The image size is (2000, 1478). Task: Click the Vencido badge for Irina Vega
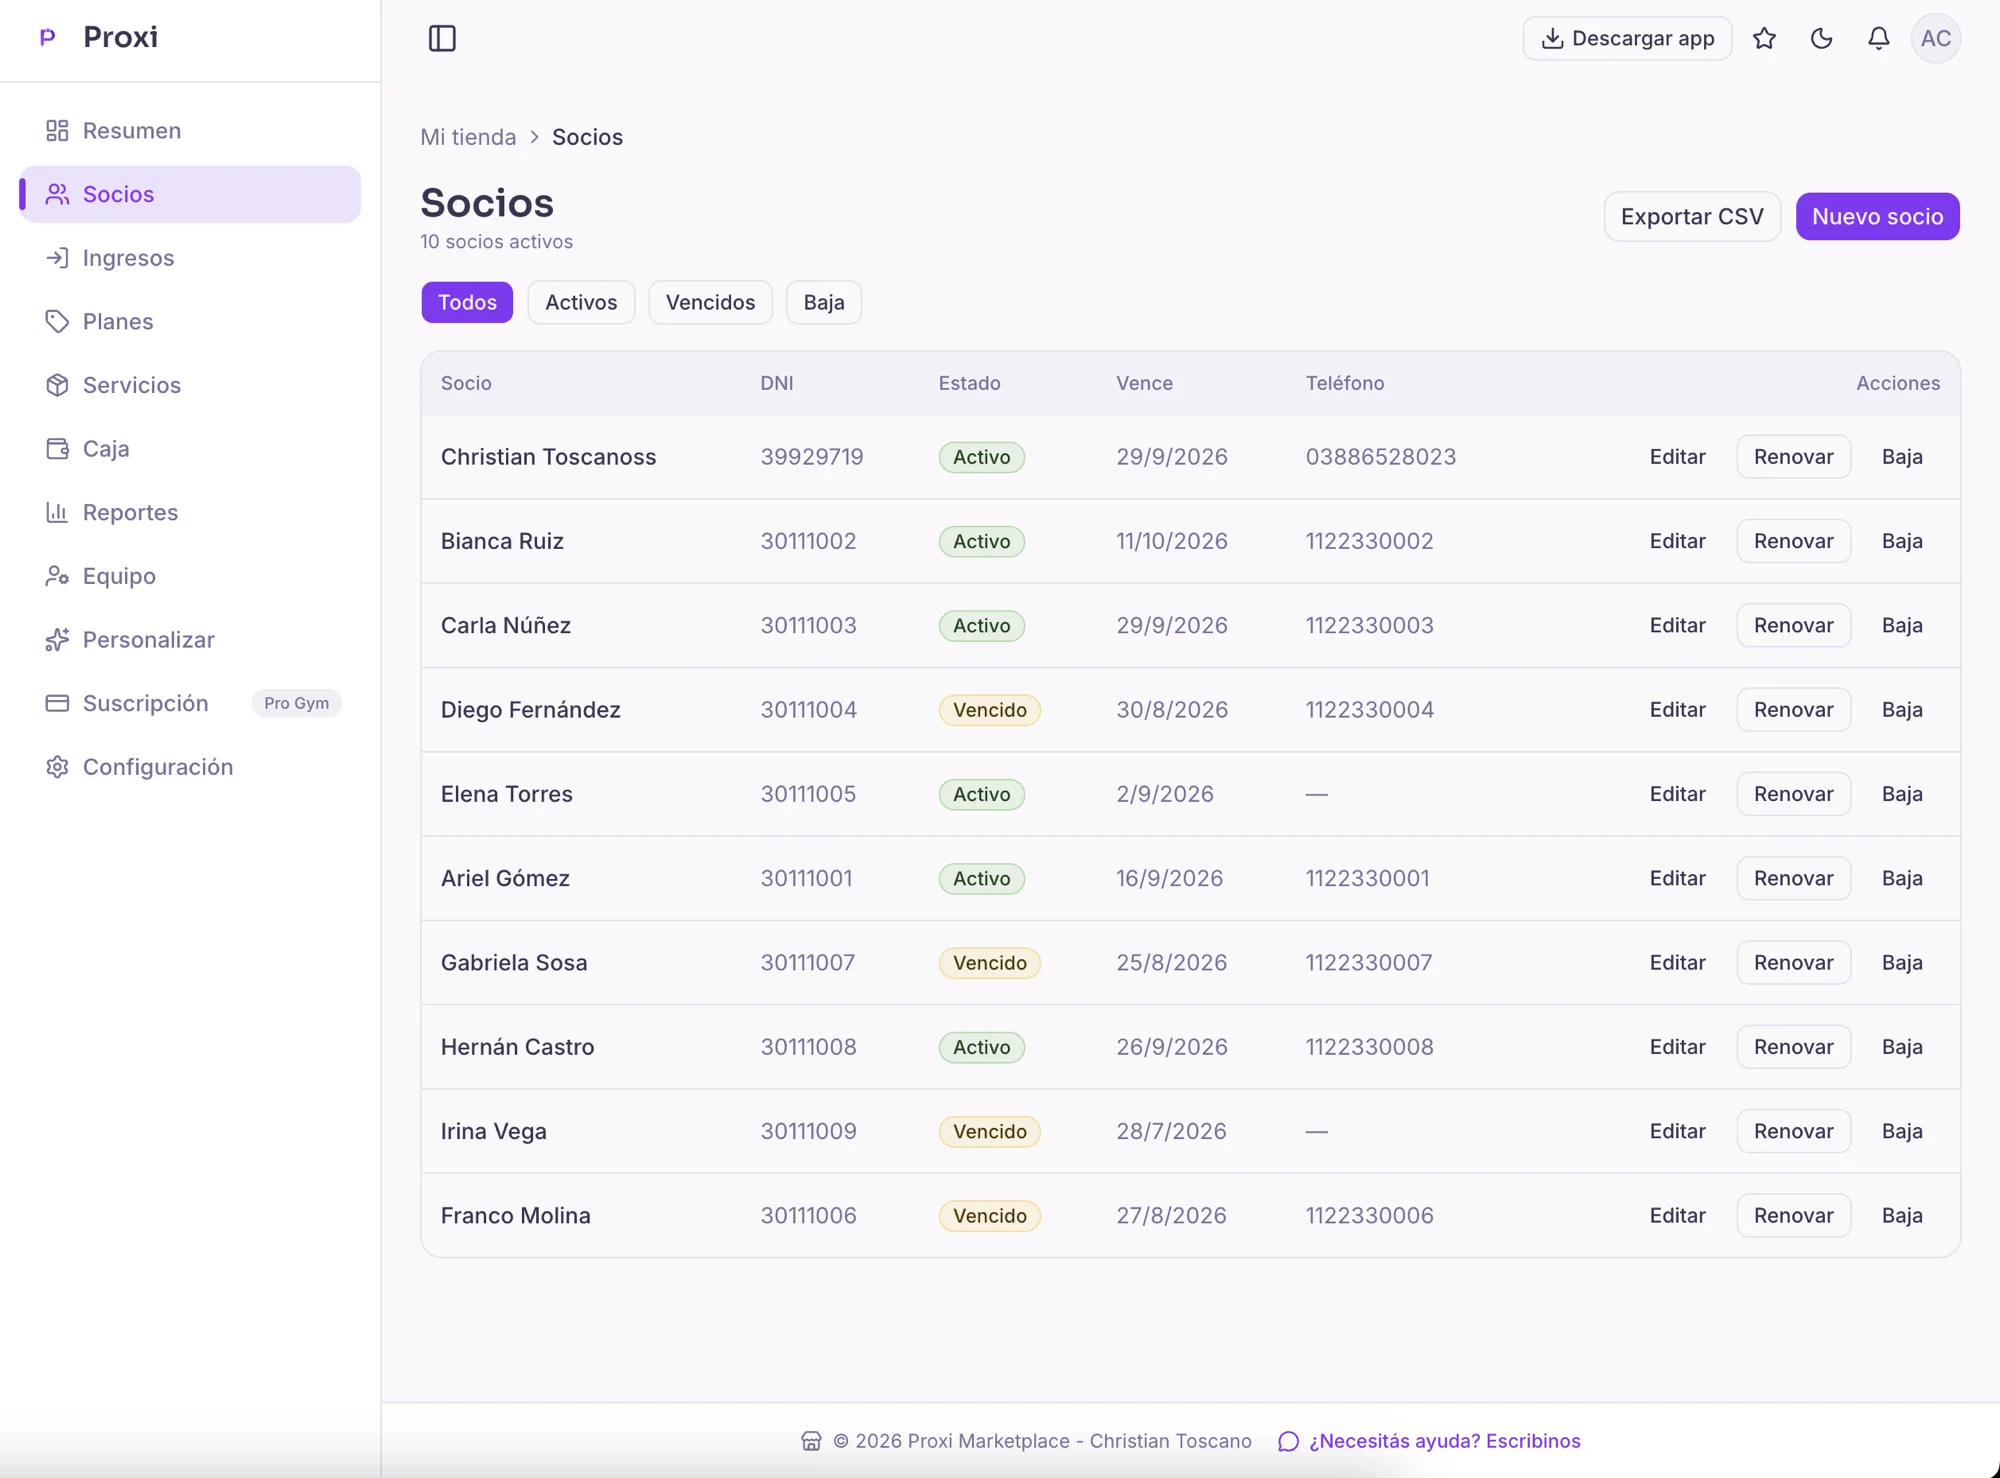(989, 1131)
